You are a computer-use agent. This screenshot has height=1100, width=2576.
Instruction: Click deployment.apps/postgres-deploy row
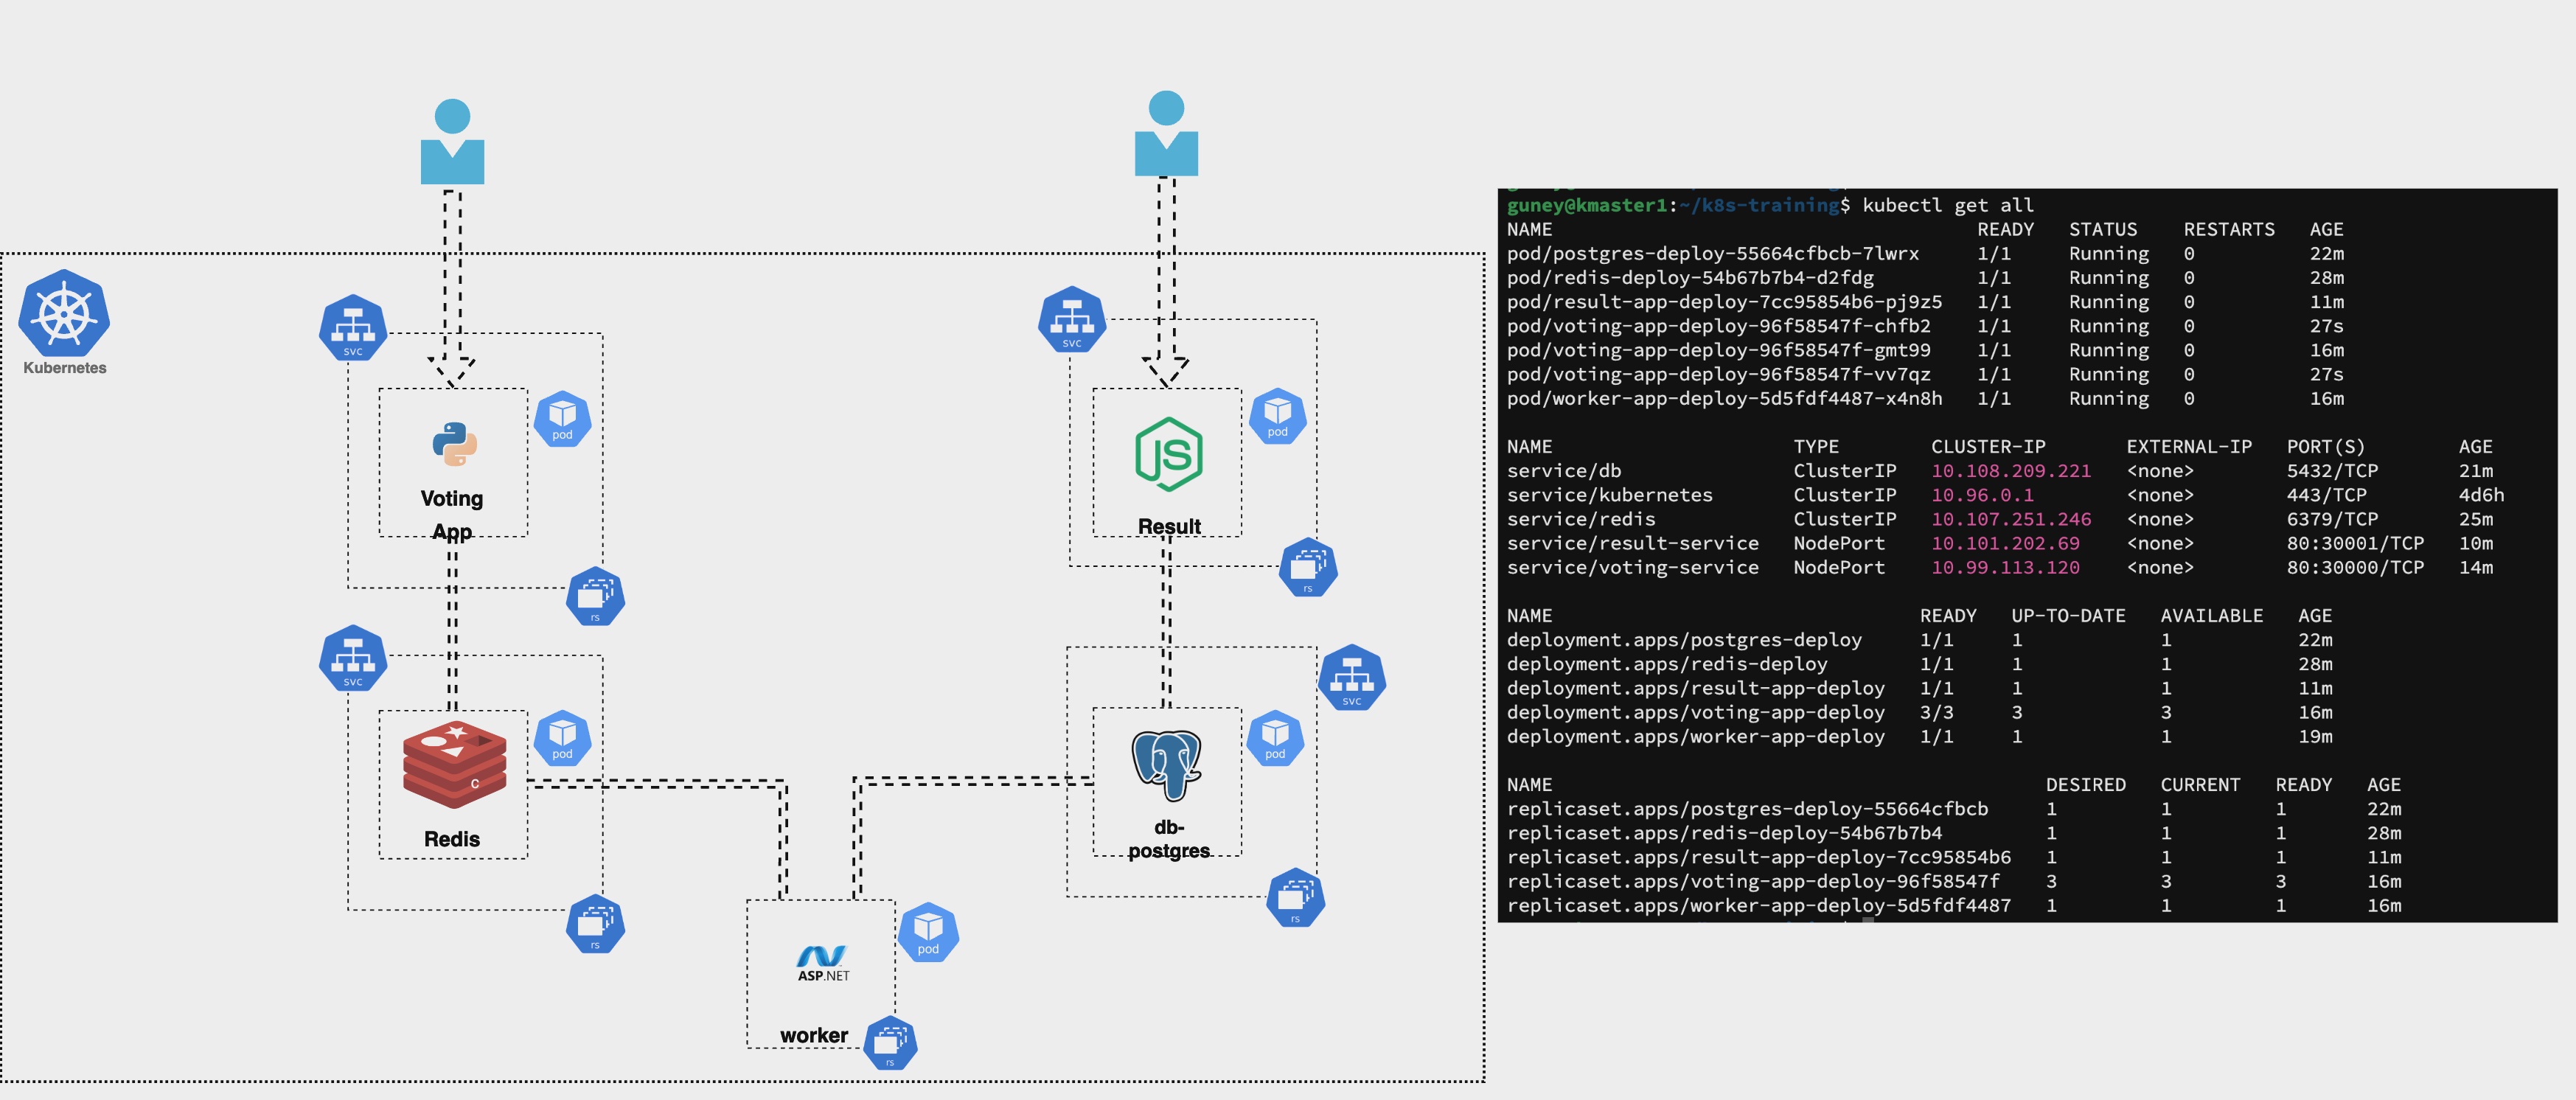pos(1920,639)
